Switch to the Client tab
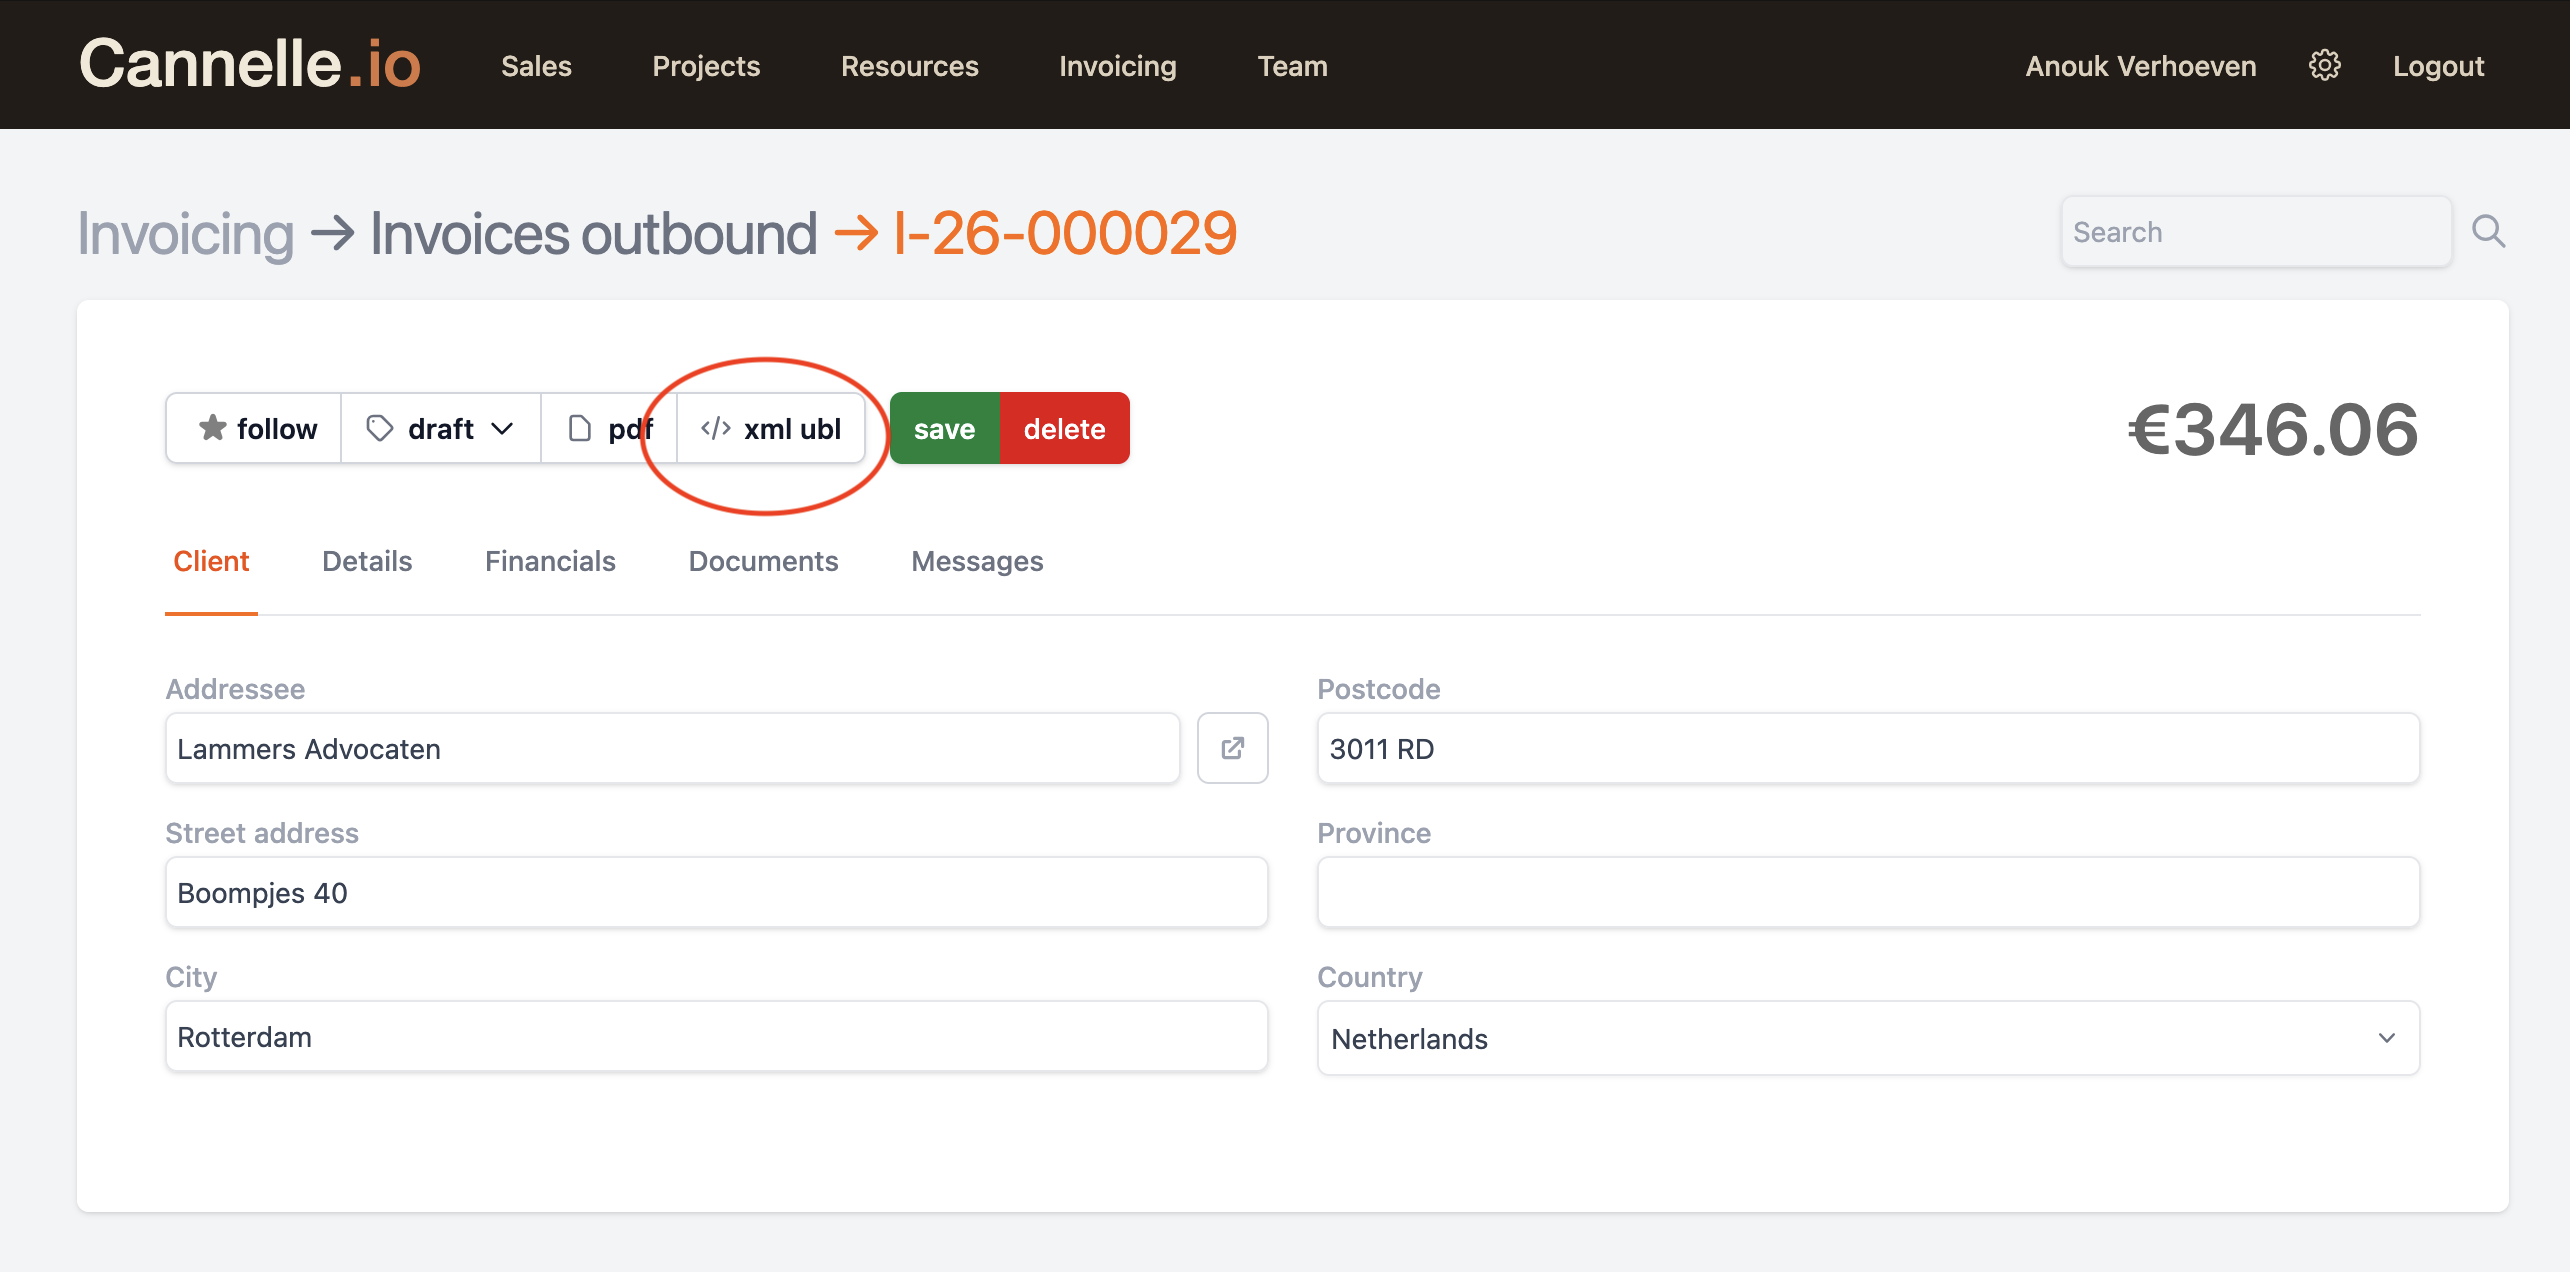 pyautogui.click(x=211, y=561)
